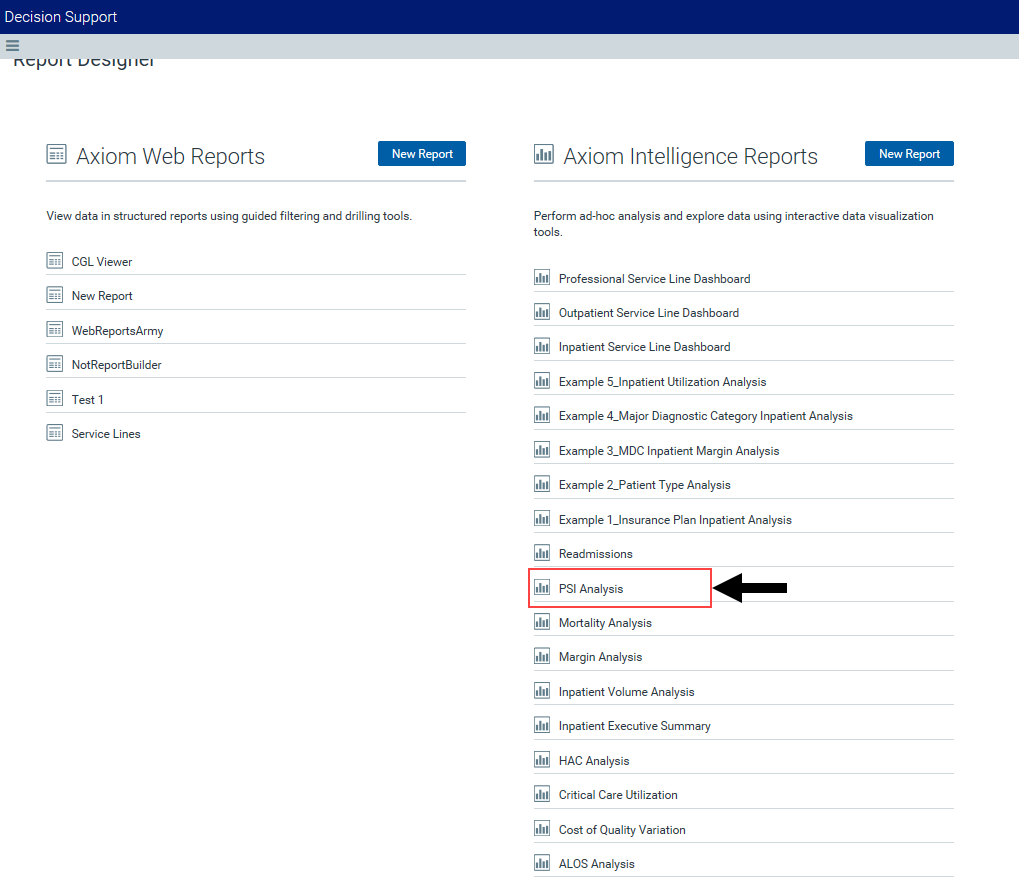Click chart icon beside Inpatient Executive Summary
Screen dimensions: 1019x880
click(x=542, y=725)
